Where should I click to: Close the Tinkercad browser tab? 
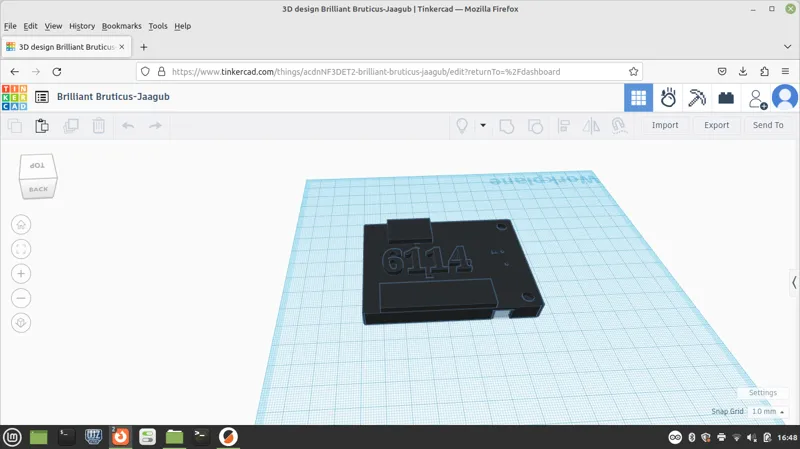point(121,47)
